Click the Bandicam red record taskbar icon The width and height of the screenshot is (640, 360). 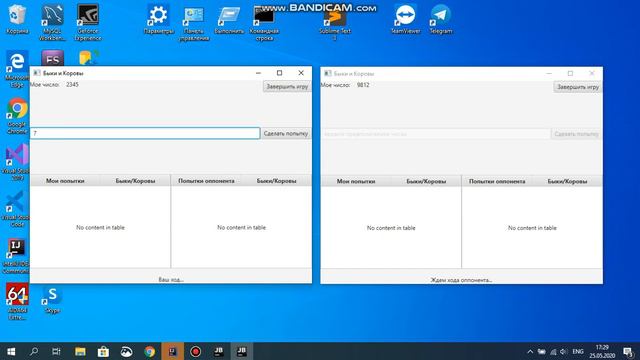[196, 351]
